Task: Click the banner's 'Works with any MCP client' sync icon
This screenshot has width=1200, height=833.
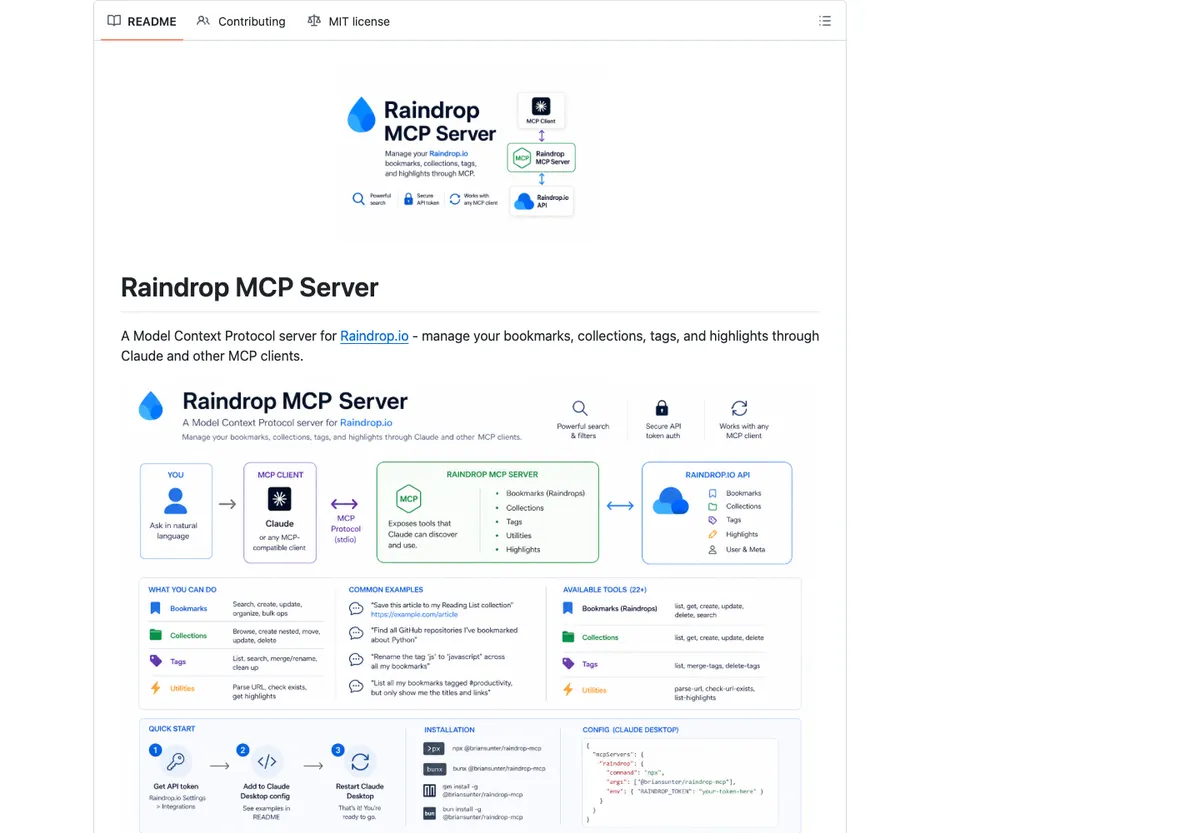Action: click(x=455, y=199)
